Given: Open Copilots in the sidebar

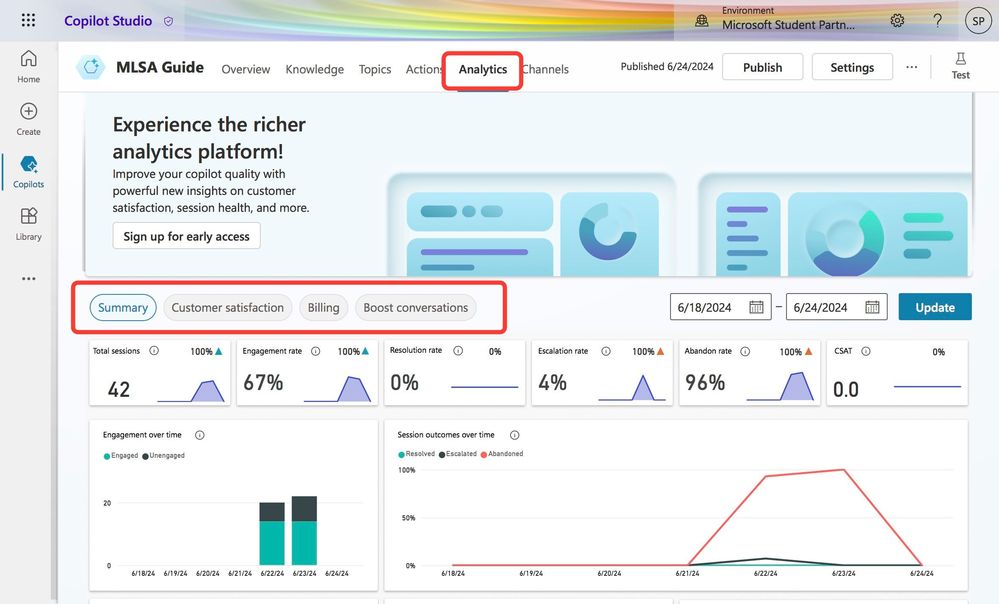Looking at the screenshot, I should 28,171.
